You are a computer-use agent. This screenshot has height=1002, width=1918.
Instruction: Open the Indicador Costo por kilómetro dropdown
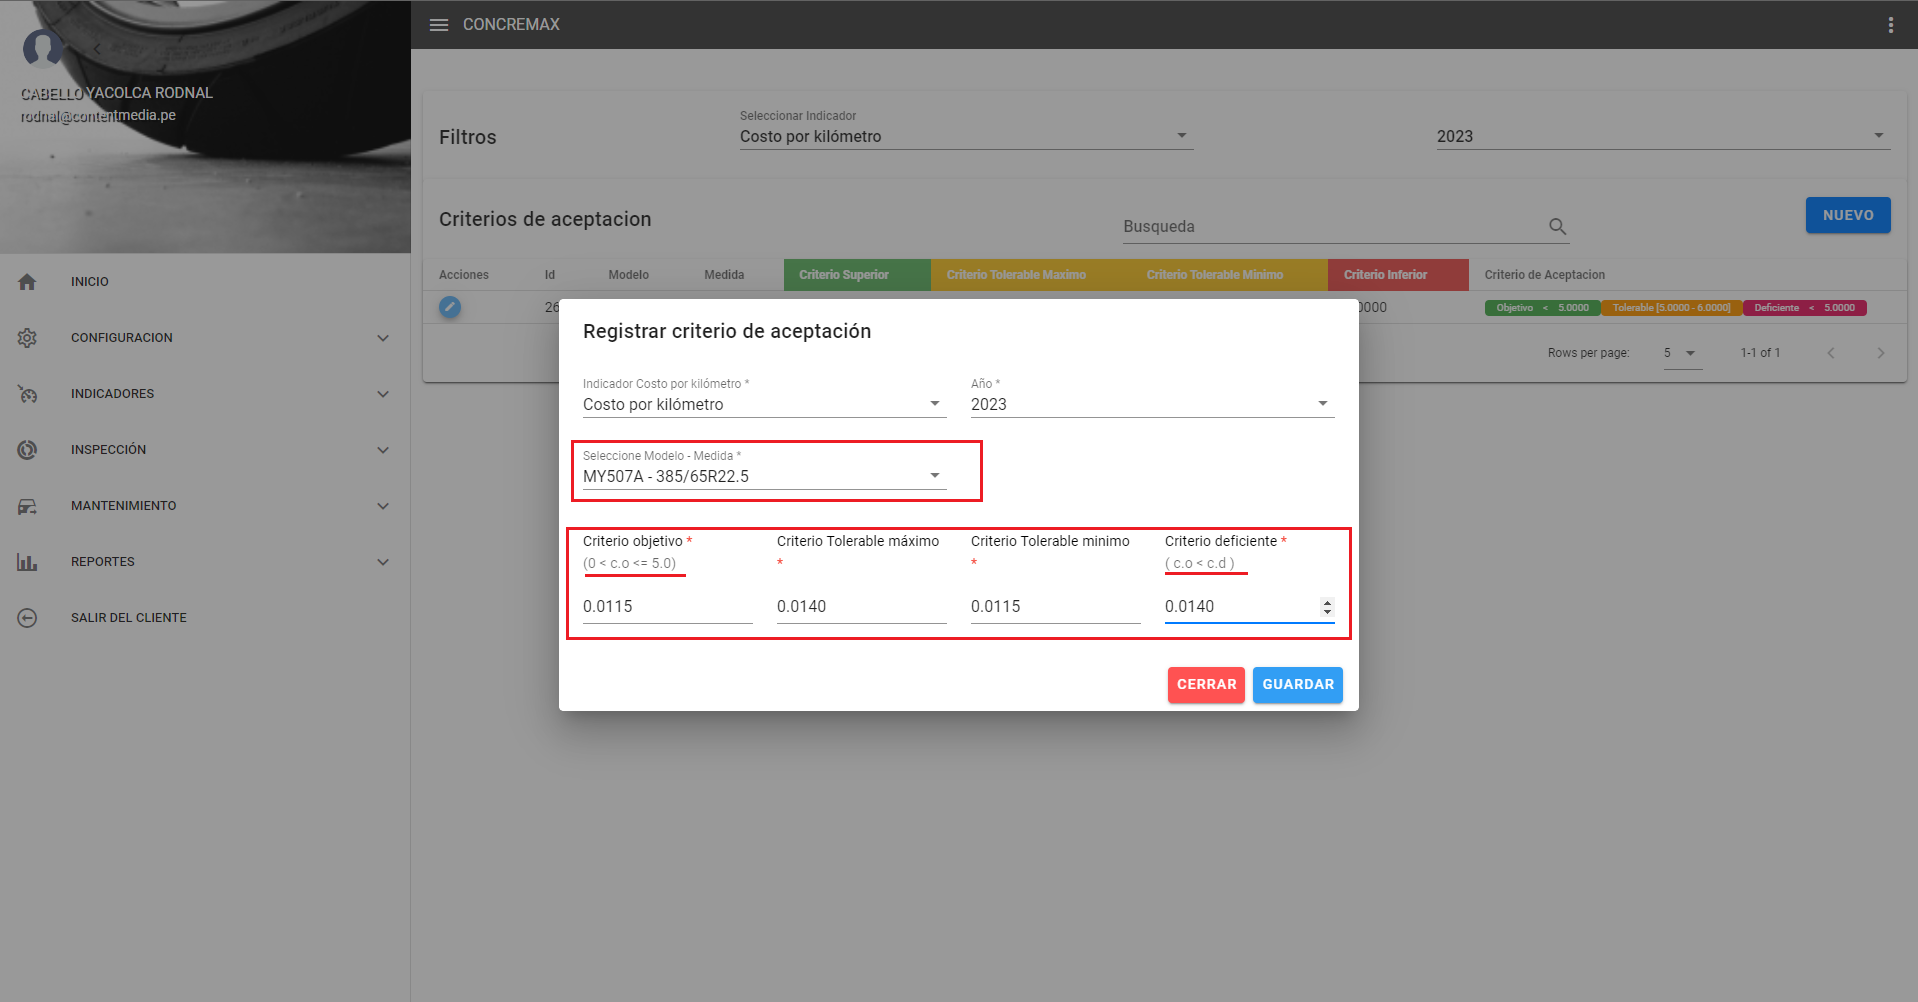coord(763,404)
